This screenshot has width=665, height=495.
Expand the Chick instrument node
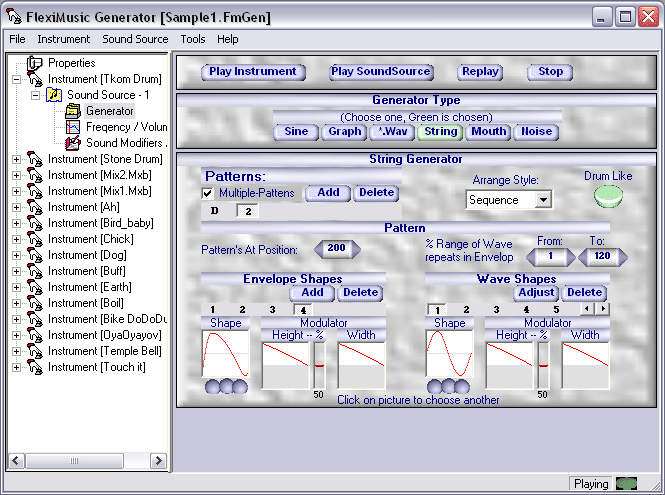[x=16, y=239]
